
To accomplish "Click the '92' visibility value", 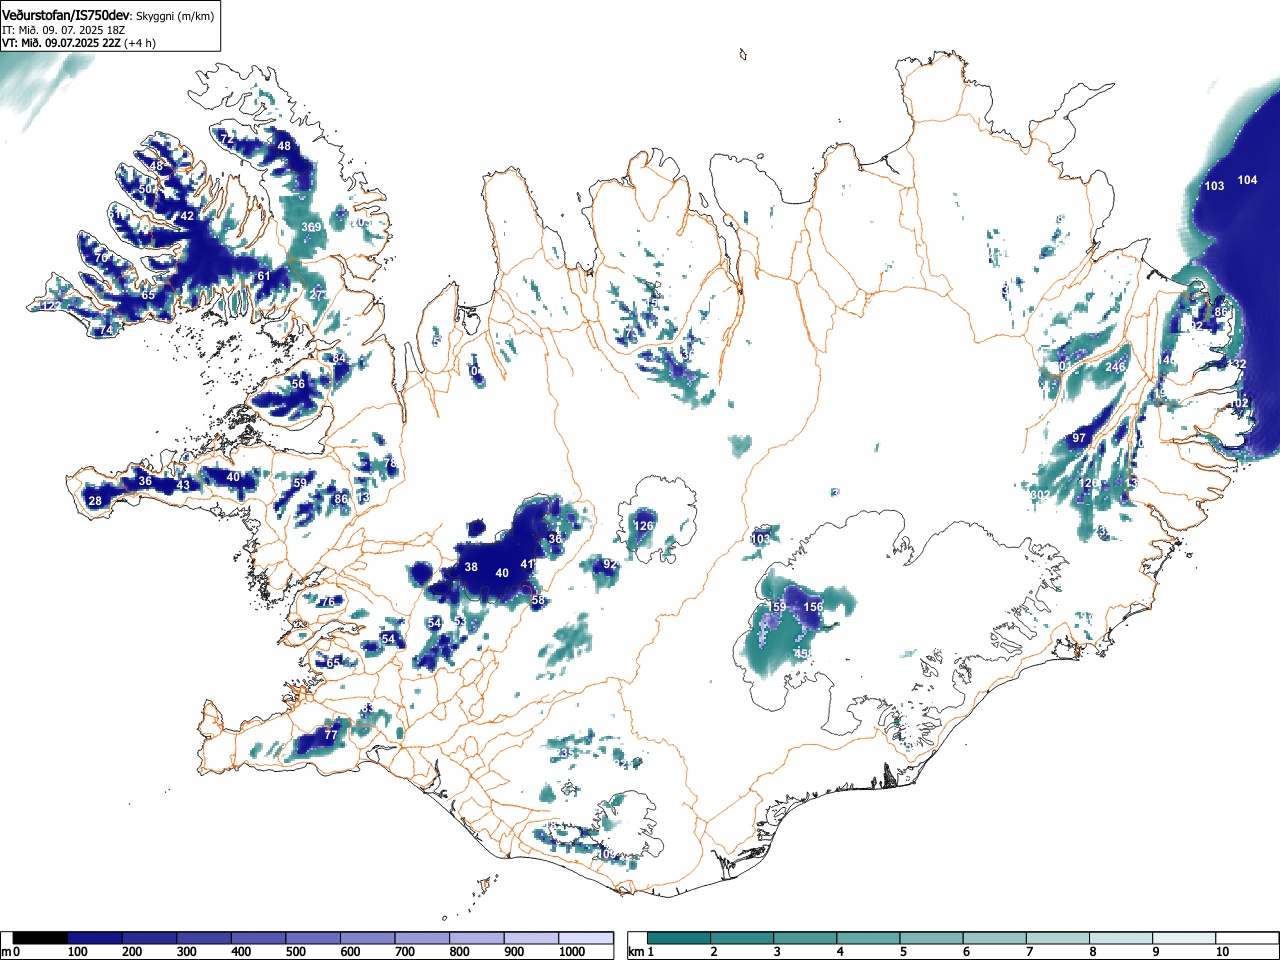I will click(x=610, y=564).
